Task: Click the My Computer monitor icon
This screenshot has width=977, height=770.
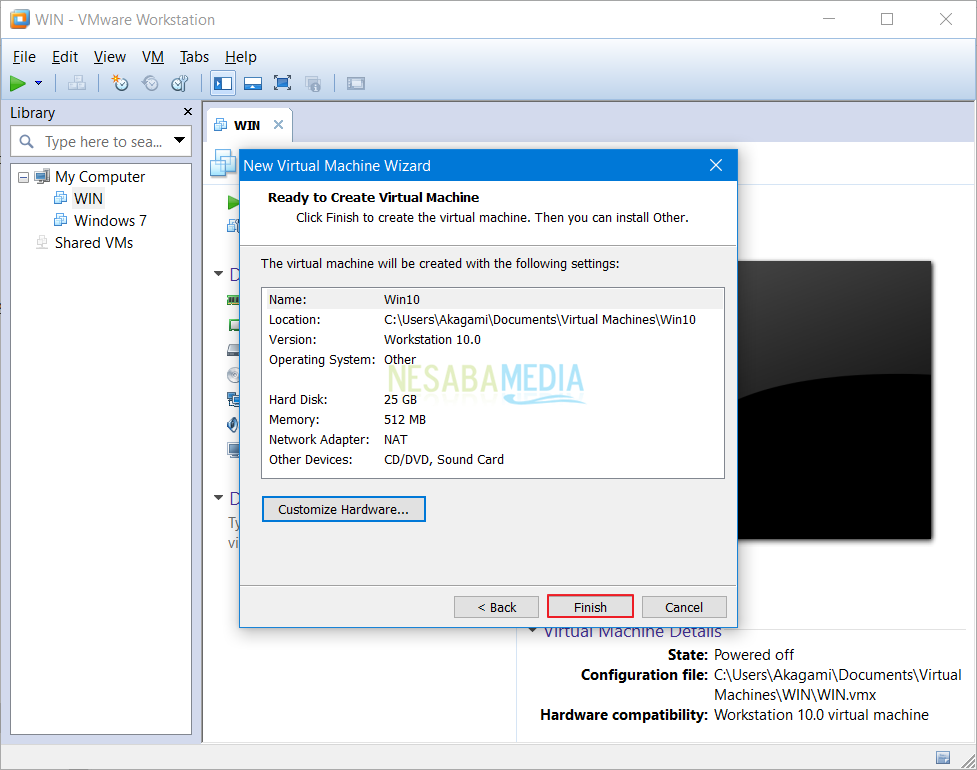Action: (42, 176)
